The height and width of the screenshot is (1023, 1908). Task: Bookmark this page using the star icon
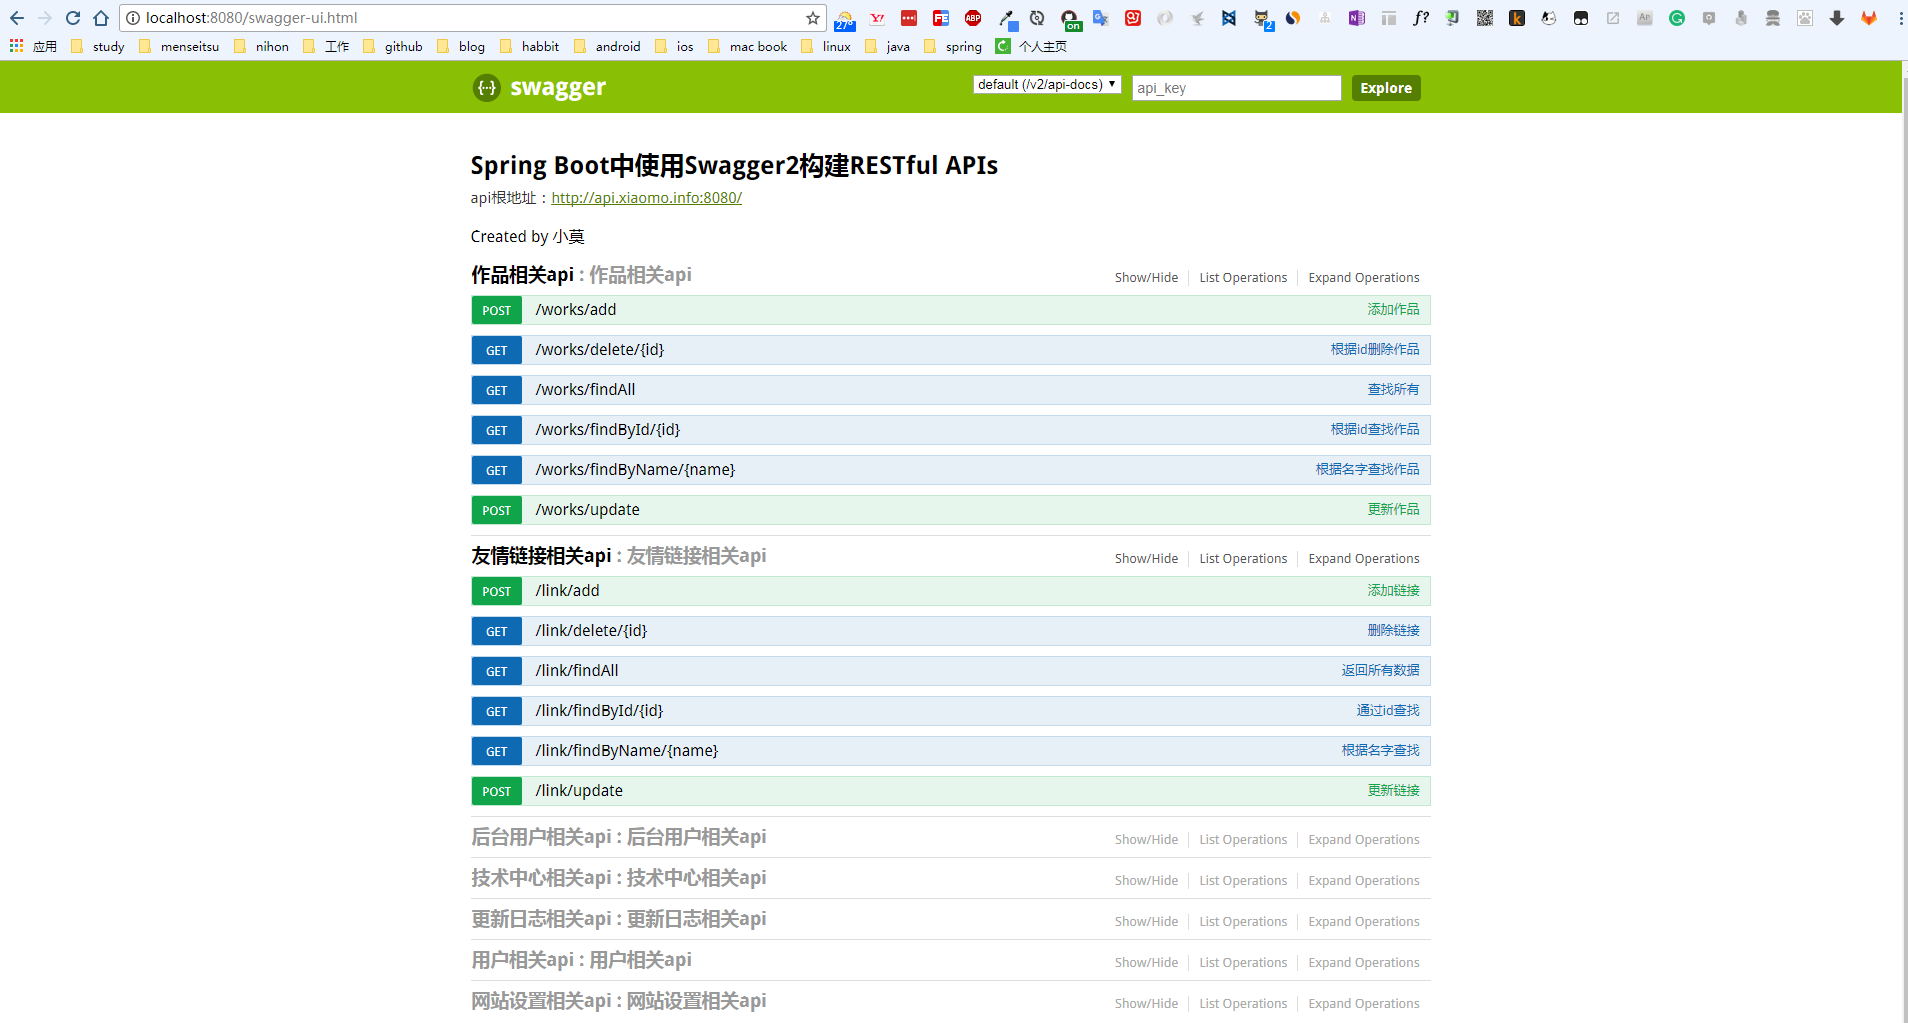coord(812,18)
